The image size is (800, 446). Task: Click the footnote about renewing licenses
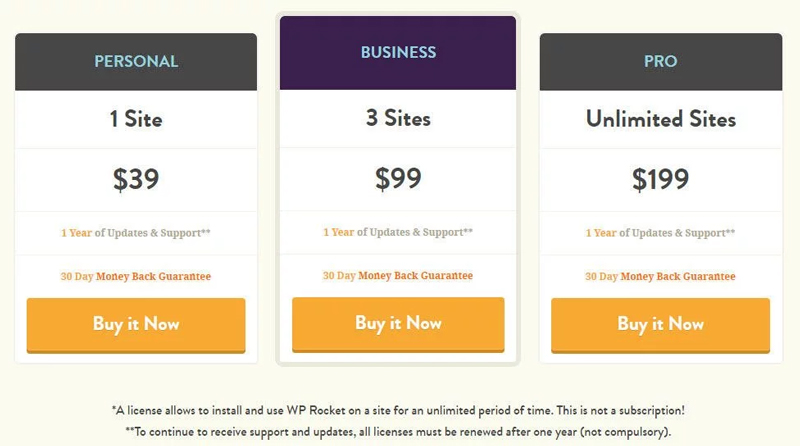(398, 432)
